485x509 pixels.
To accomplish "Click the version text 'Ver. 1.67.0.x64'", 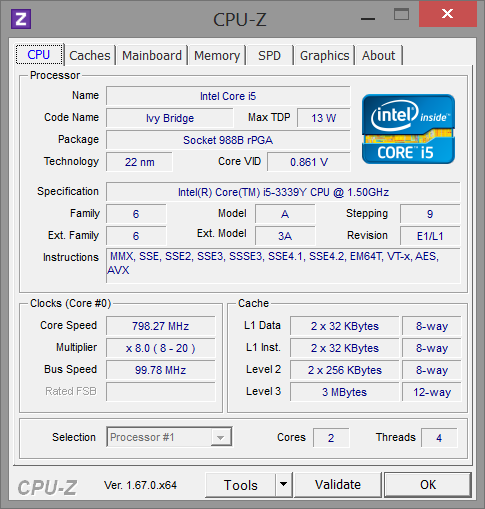I will tap(140, 485).
